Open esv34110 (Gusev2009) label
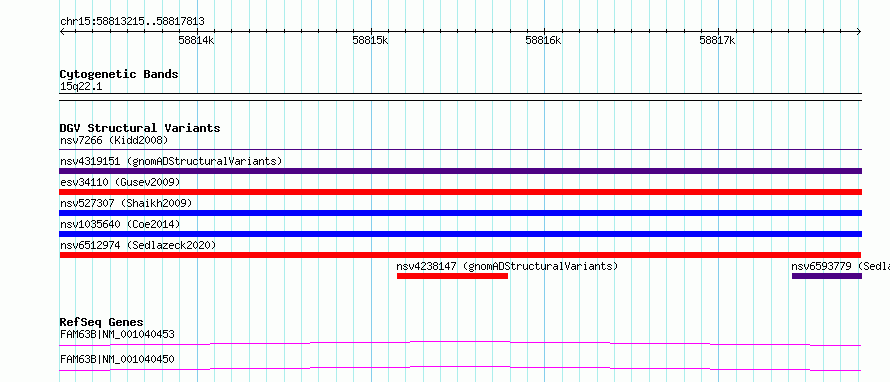The height and width of the screenshot is (382, 890). (120, 182)
